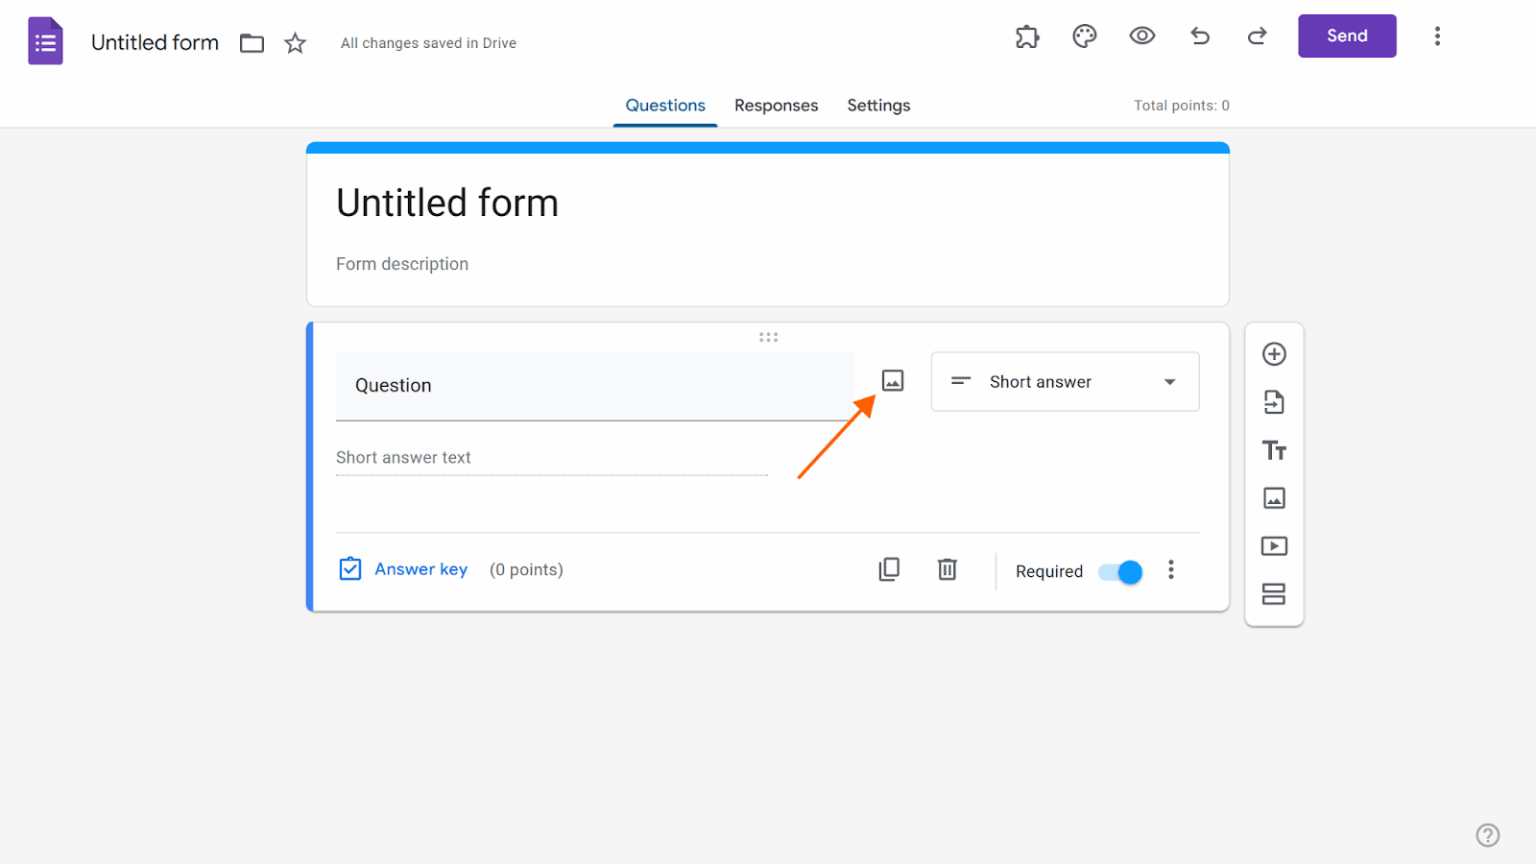Add a new section with the section icon
Screen dimensions: 1536x864
[x=1274, y=593]
